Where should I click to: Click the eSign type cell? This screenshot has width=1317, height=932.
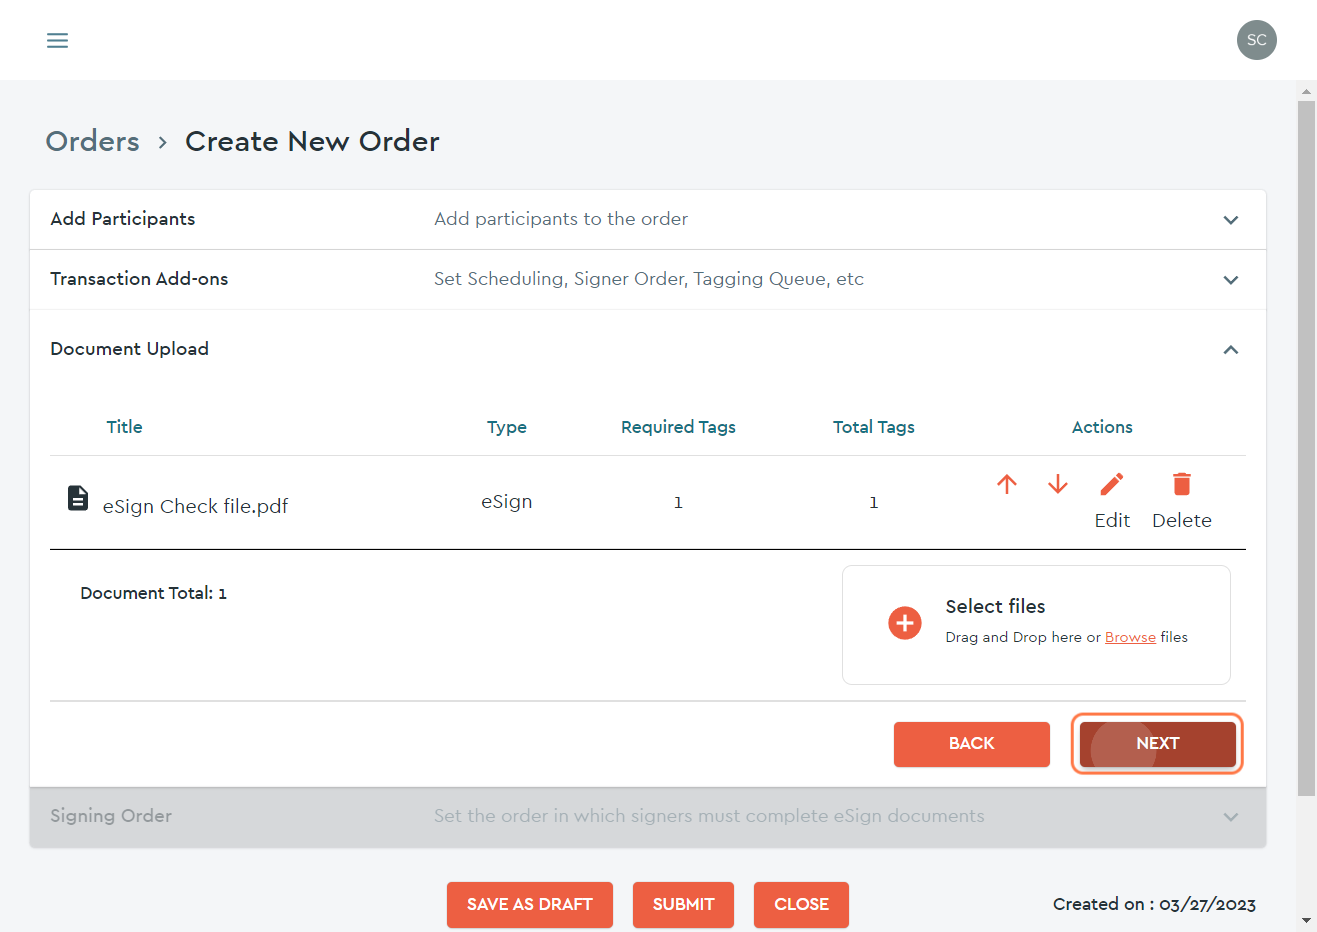click(x=507, y=502)
